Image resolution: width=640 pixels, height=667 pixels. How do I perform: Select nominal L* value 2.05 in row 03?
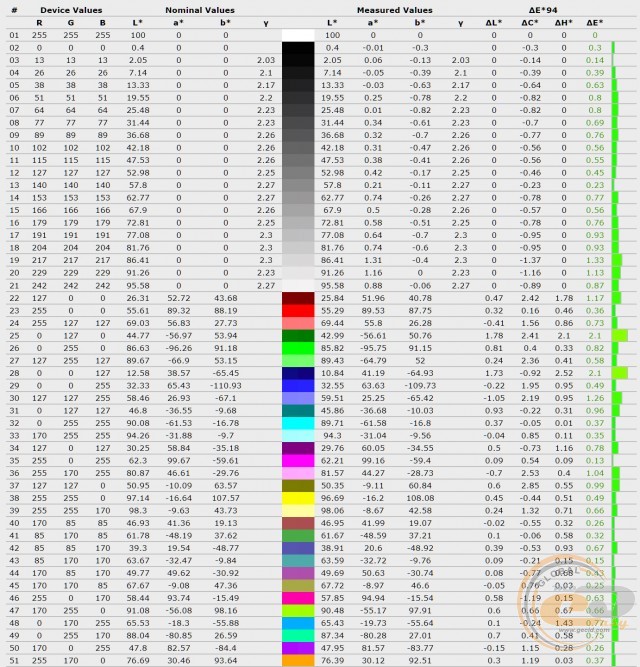138,60
